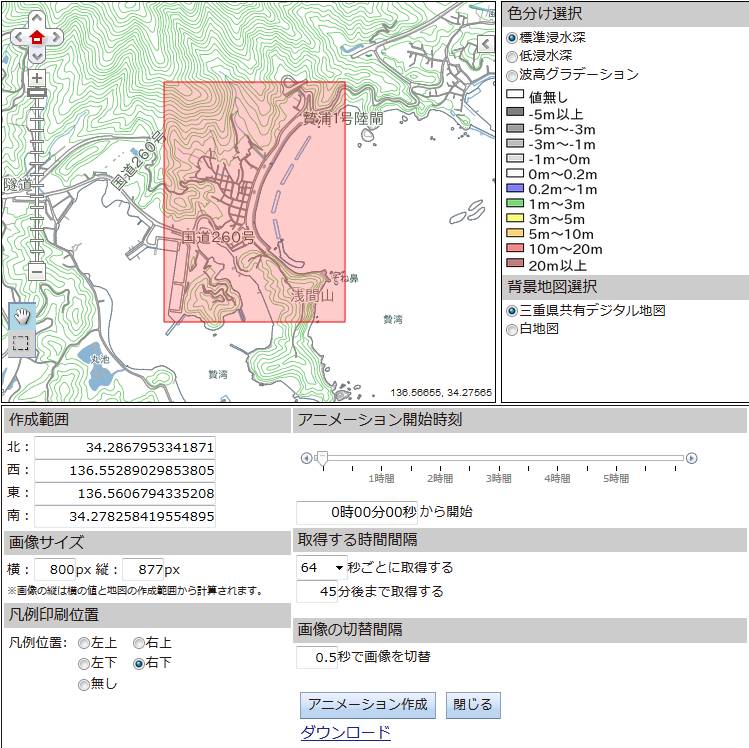Click the ダウンロード link
The height and width of the screenshot is (748, 749).
click(345, 733)
